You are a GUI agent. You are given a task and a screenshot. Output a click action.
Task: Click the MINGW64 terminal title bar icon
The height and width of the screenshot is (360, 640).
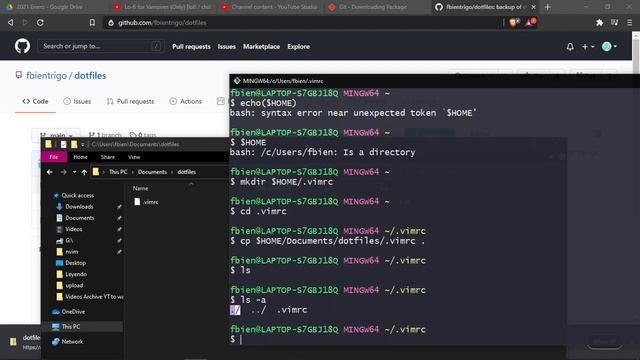pyautogui.click(x=237, y=81)
